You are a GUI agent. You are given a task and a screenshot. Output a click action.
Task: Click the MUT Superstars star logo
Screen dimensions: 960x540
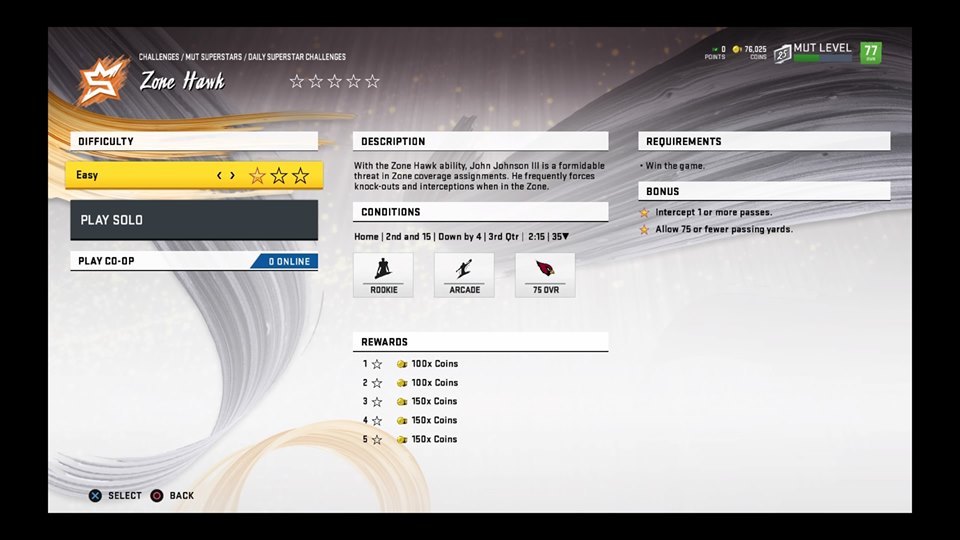(103, 80)
